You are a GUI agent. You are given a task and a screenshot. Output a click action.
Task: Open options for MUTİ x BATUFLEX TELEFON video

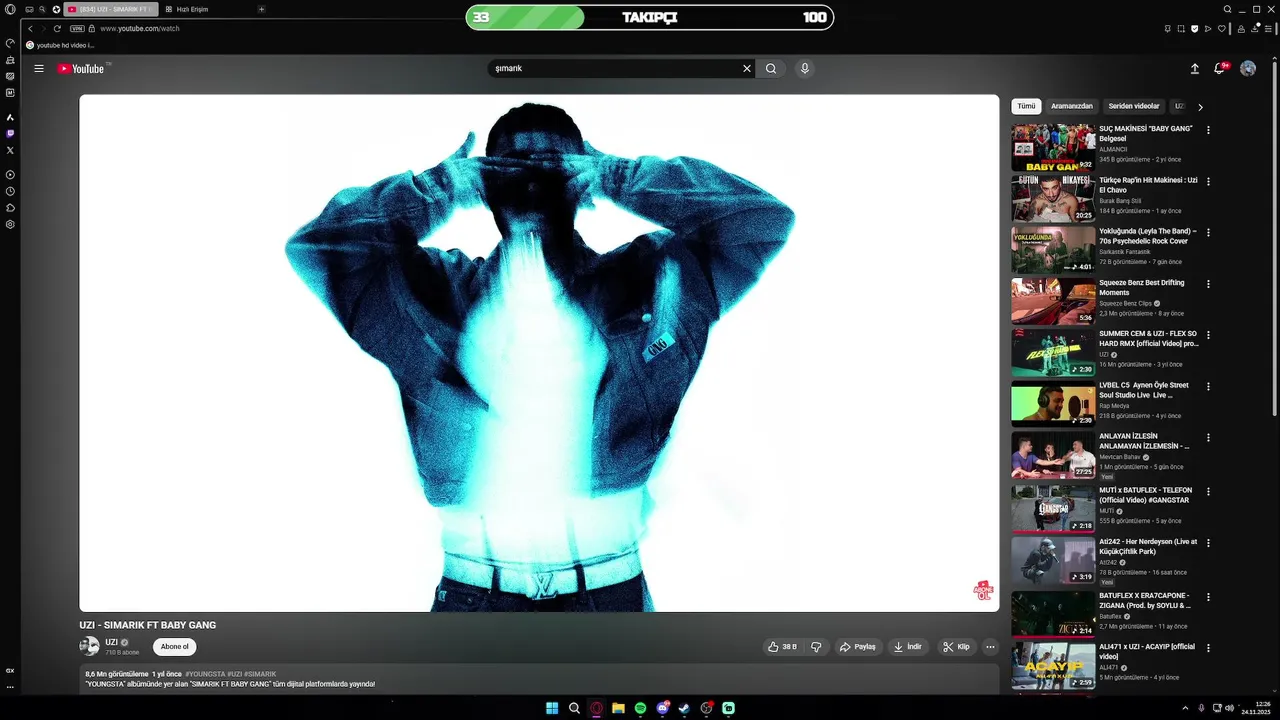1208,492
